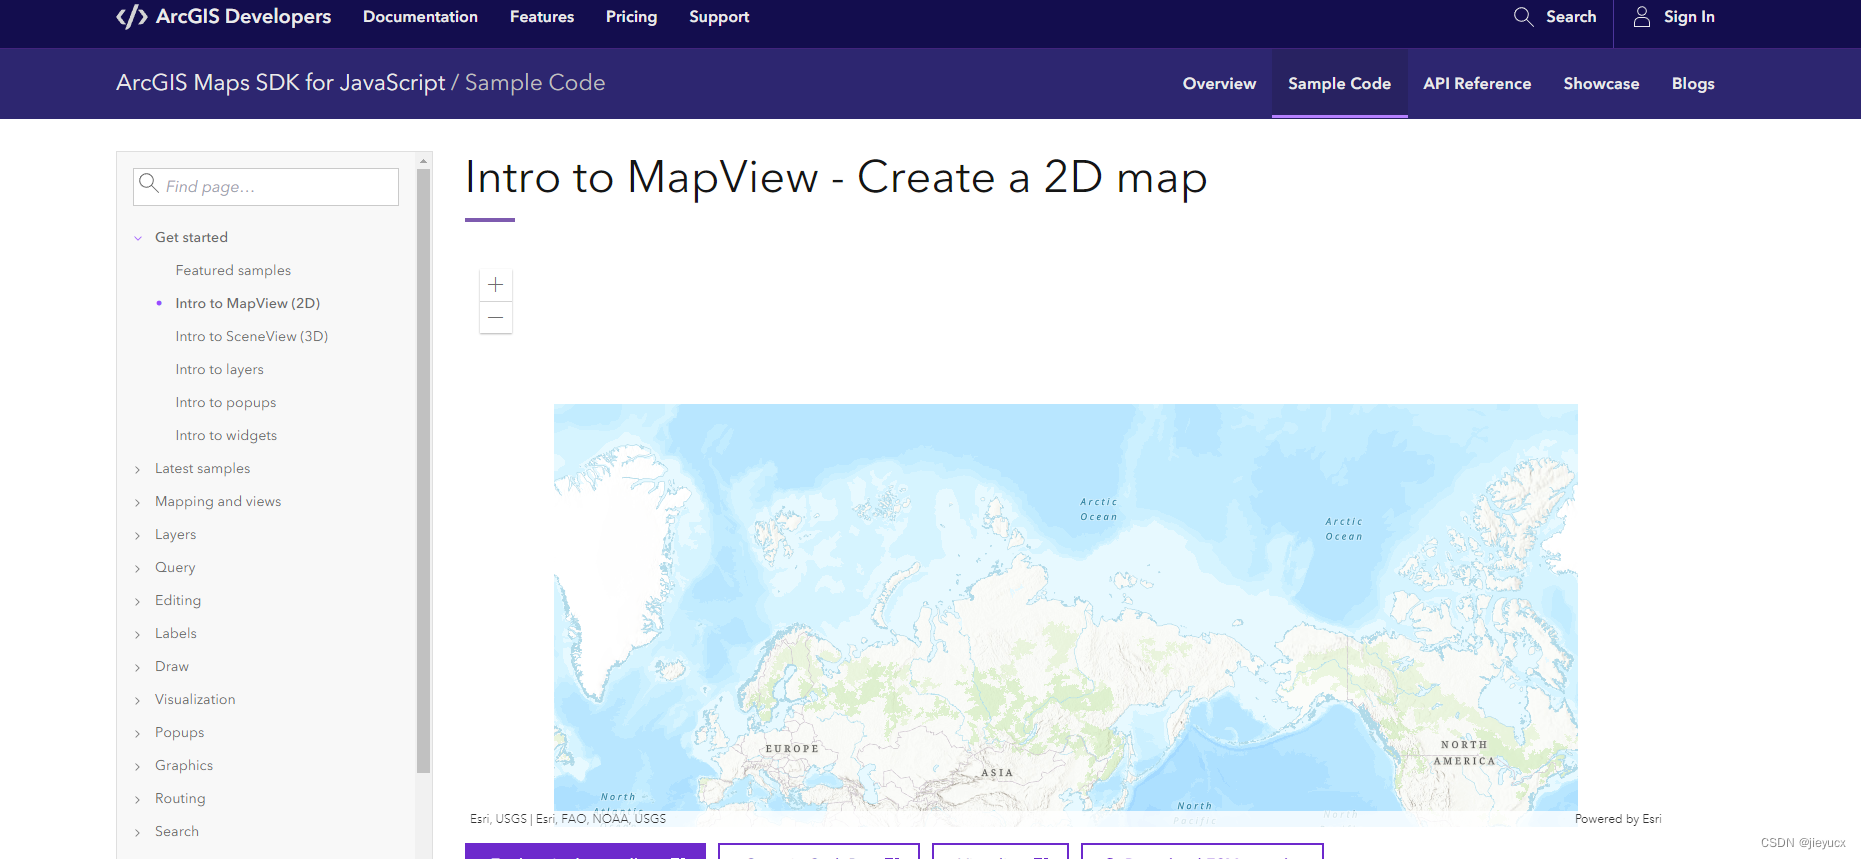Viewport: 1861px width, 859px height.
Task: Expand the Draw section chevron
Action: 138,667
